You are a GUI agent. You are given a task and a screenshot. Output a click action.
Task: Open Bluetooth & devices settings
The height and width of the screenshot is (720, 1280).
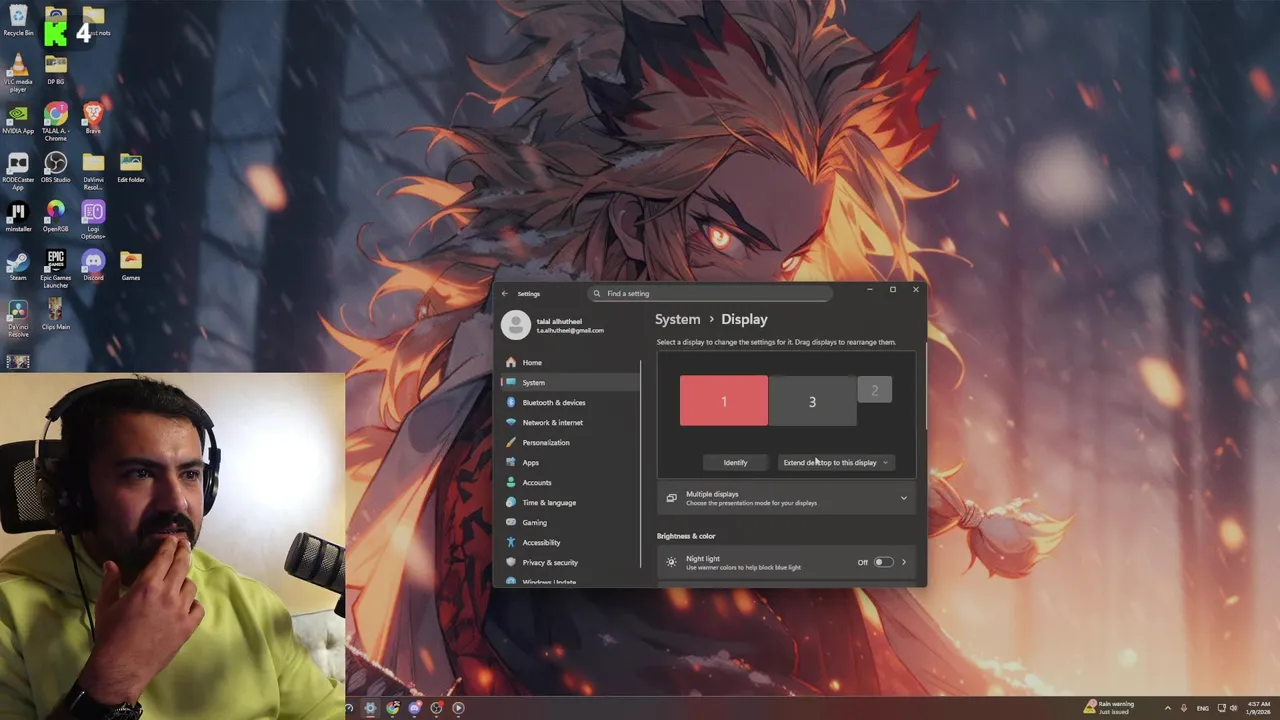click(x=571, y=402)
